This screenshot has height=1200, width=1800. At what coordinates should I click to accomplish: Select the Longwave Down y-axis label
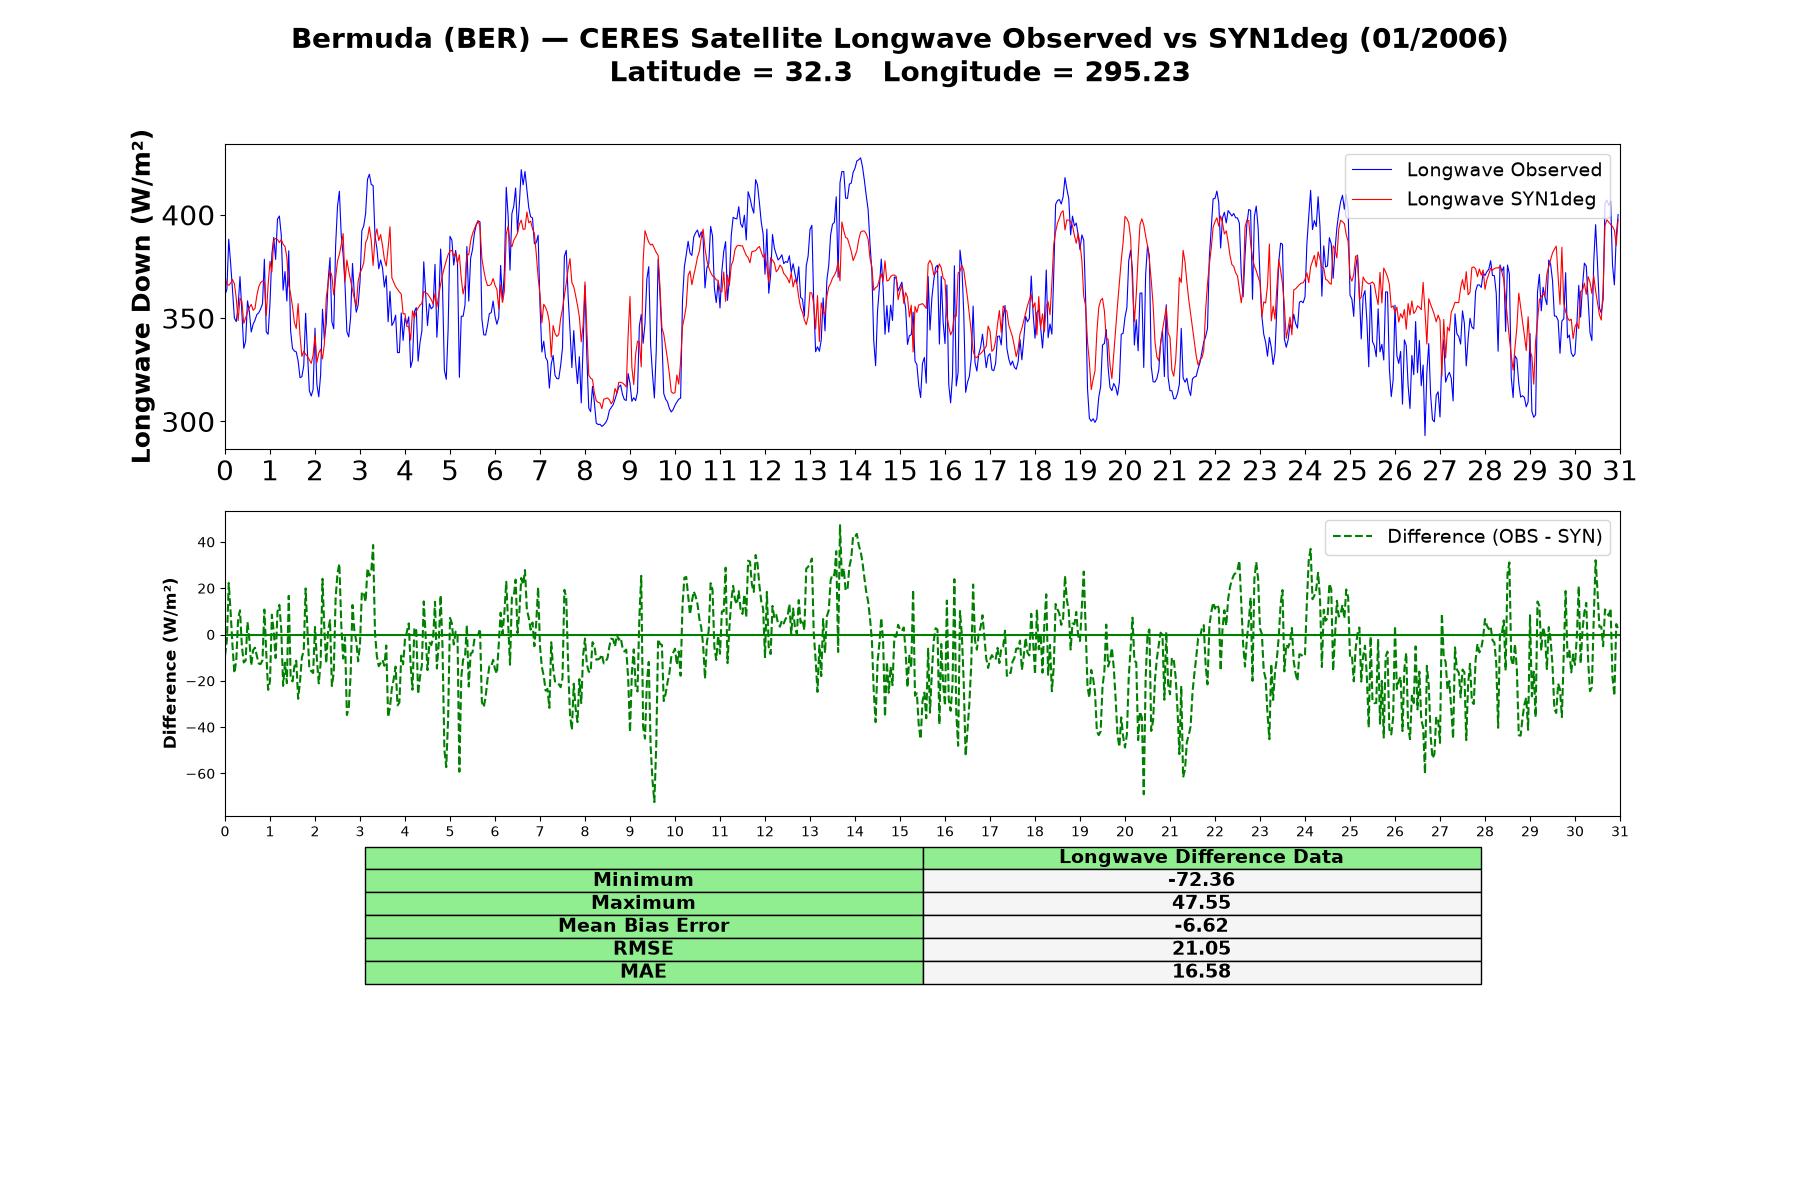point(141,296)
